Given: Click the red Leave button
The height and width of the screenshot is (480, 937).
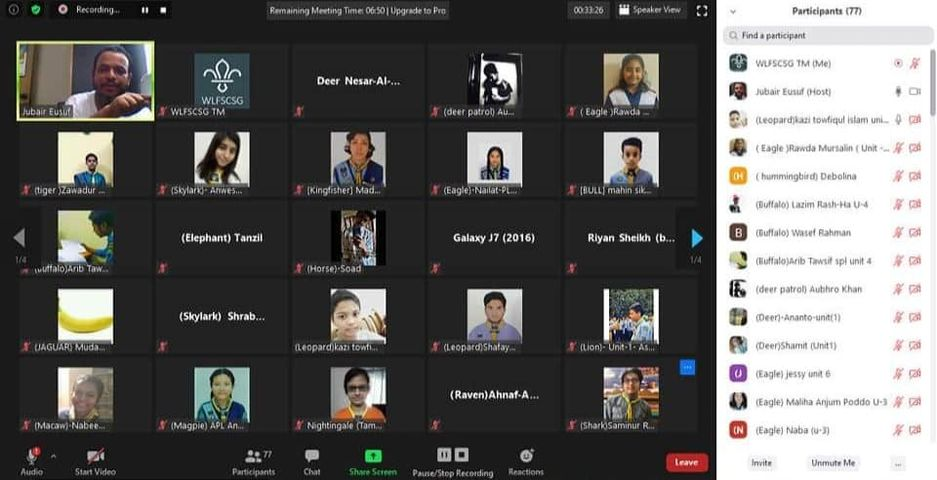Looking at the screenshot, I should pos(686,462).
